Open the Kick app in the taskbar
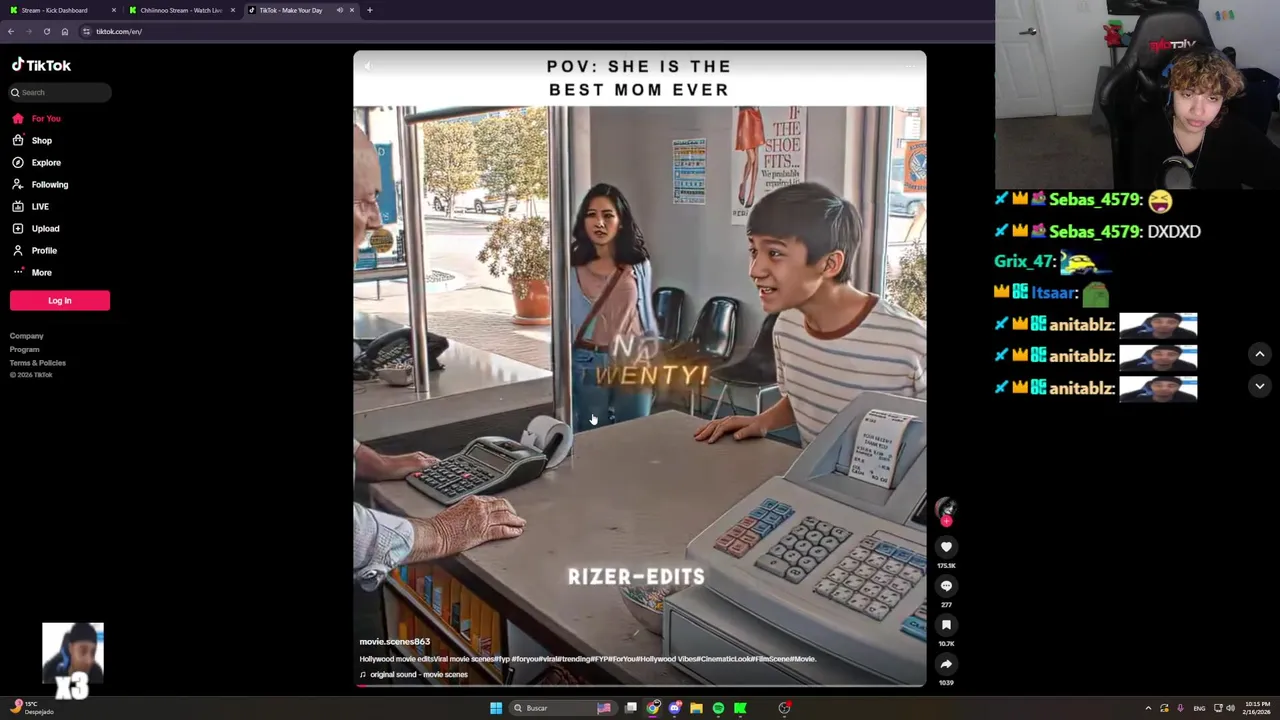Screen dimensions: 1280x720 tap(740, 708)
